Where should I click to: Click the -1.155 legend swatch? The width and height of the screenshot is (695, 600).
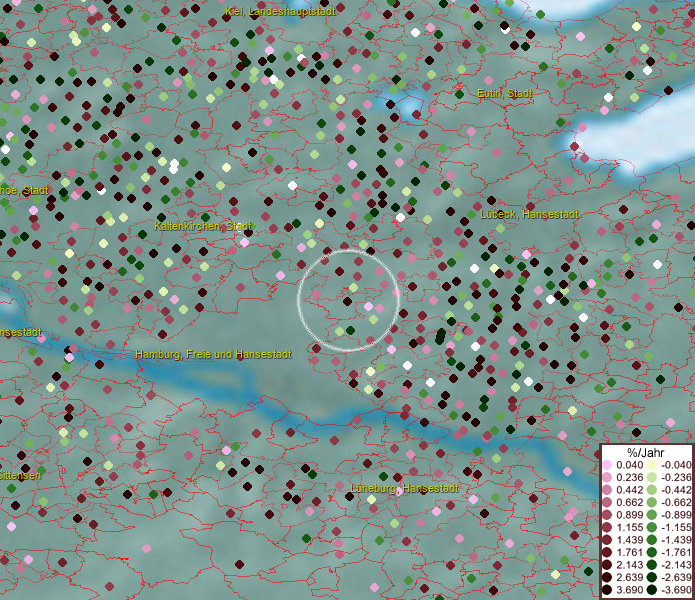tap(652, 527)
